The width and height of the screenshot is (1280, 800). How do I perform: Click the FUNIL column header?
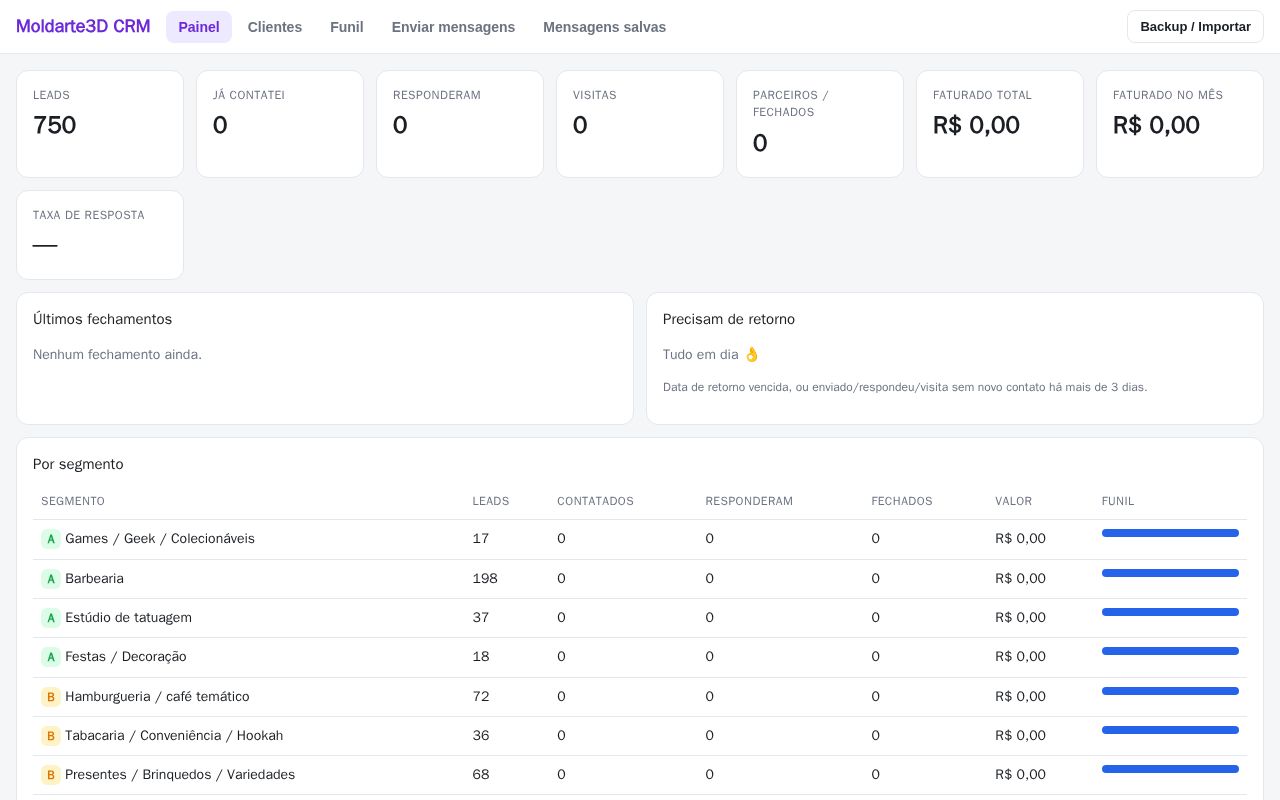point(1118,501)
